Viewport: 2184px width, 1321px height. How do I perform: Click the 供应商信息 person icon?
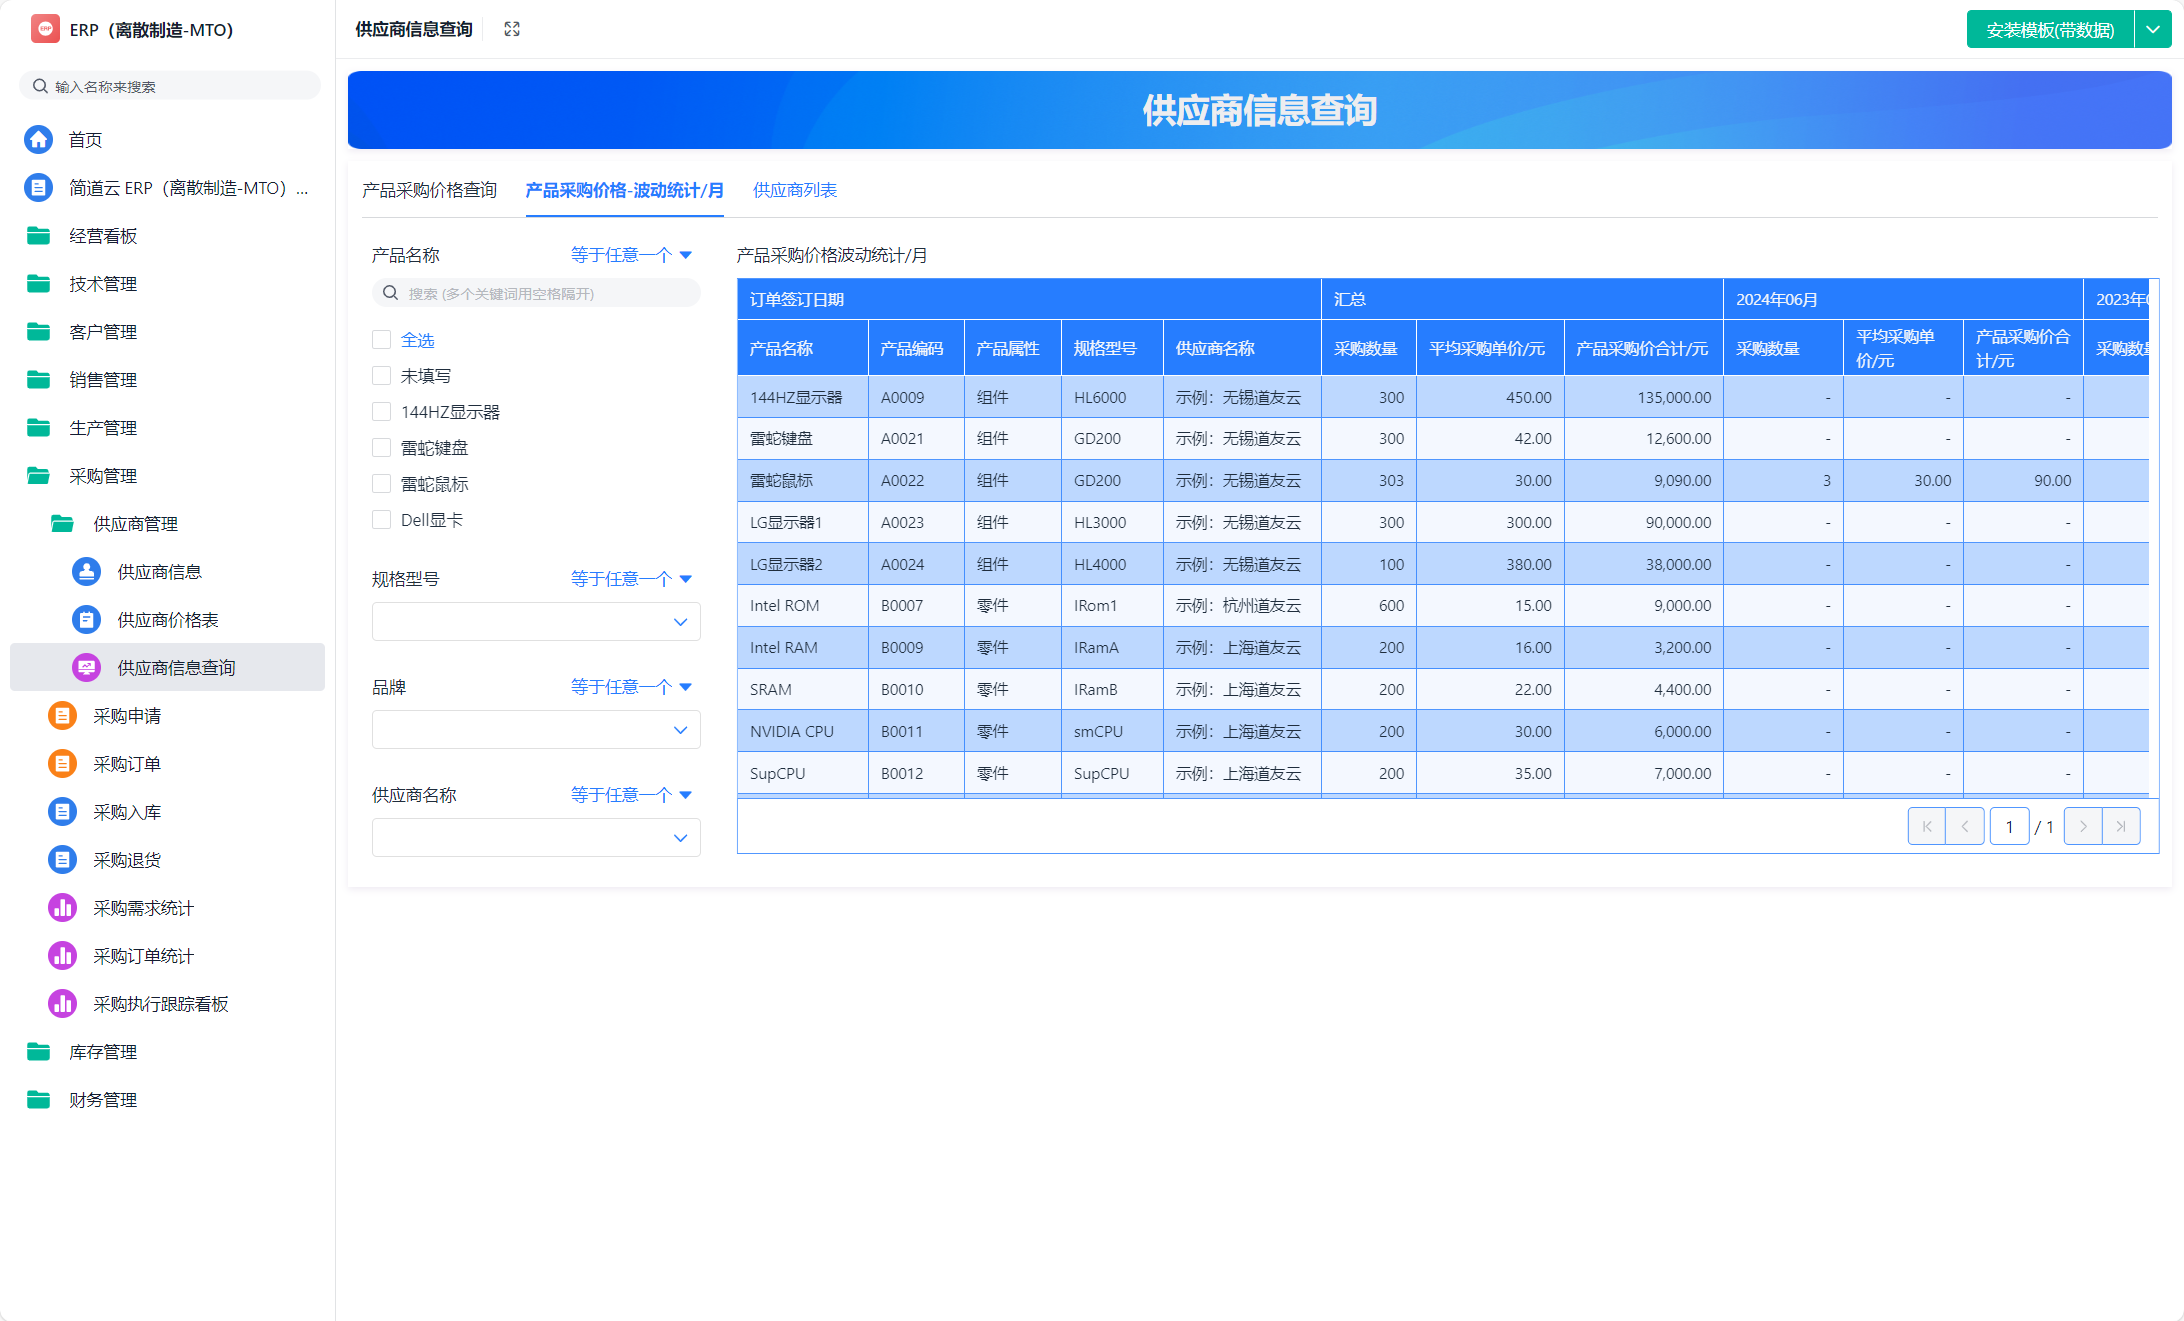click(x=86, y=572)
